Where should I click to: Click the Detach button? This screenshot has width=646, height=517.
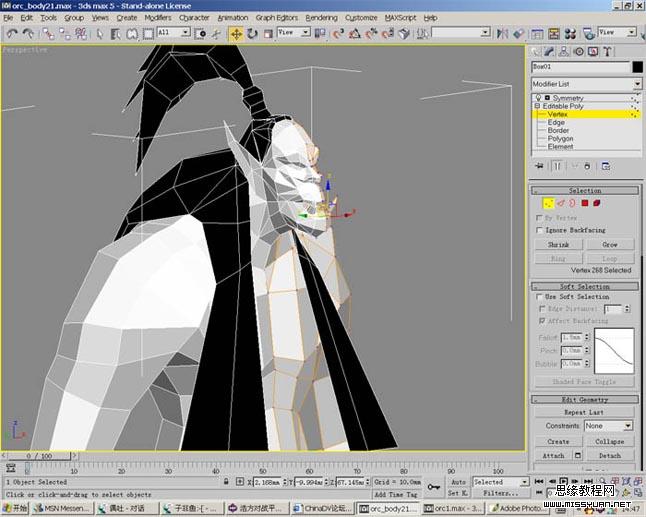pos(610,456)
